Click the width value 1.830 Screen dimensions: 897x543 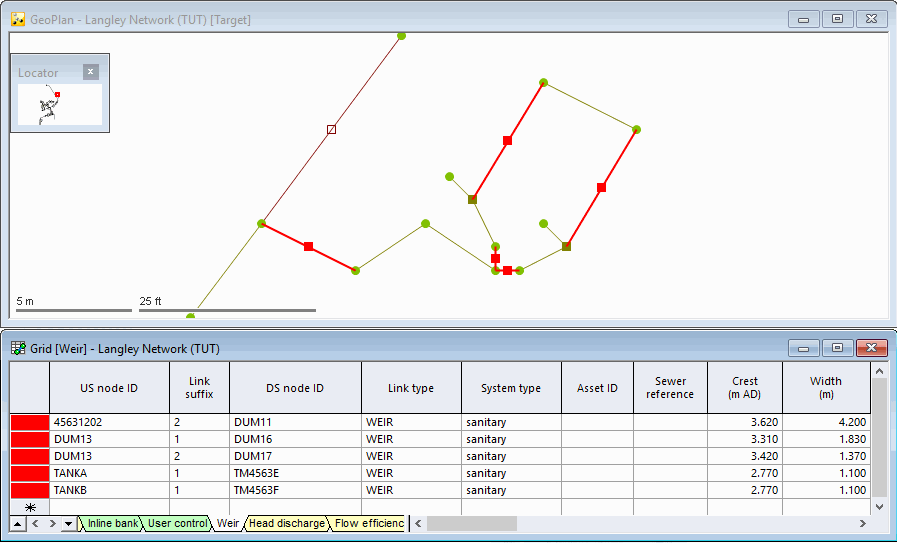[826, 439]
